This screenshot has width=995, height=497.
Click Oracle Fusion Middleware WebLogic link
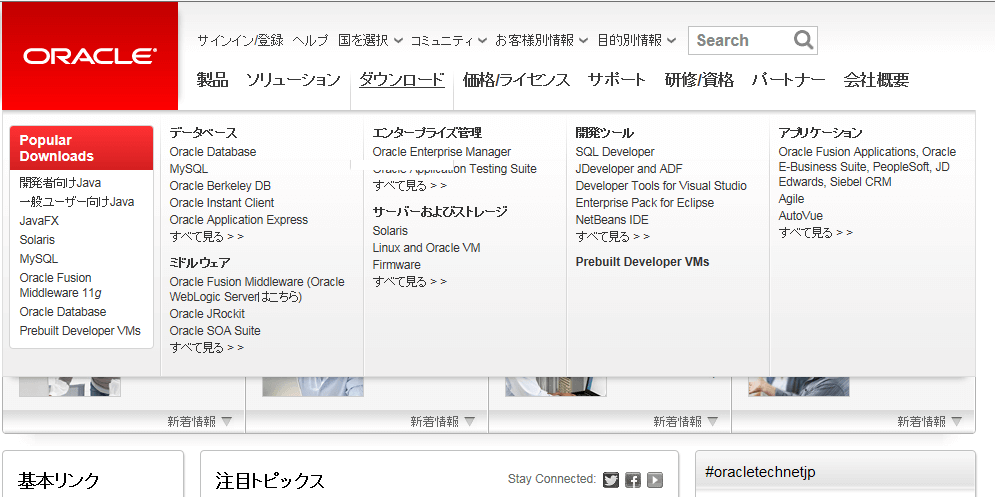[x=257, y=289]
